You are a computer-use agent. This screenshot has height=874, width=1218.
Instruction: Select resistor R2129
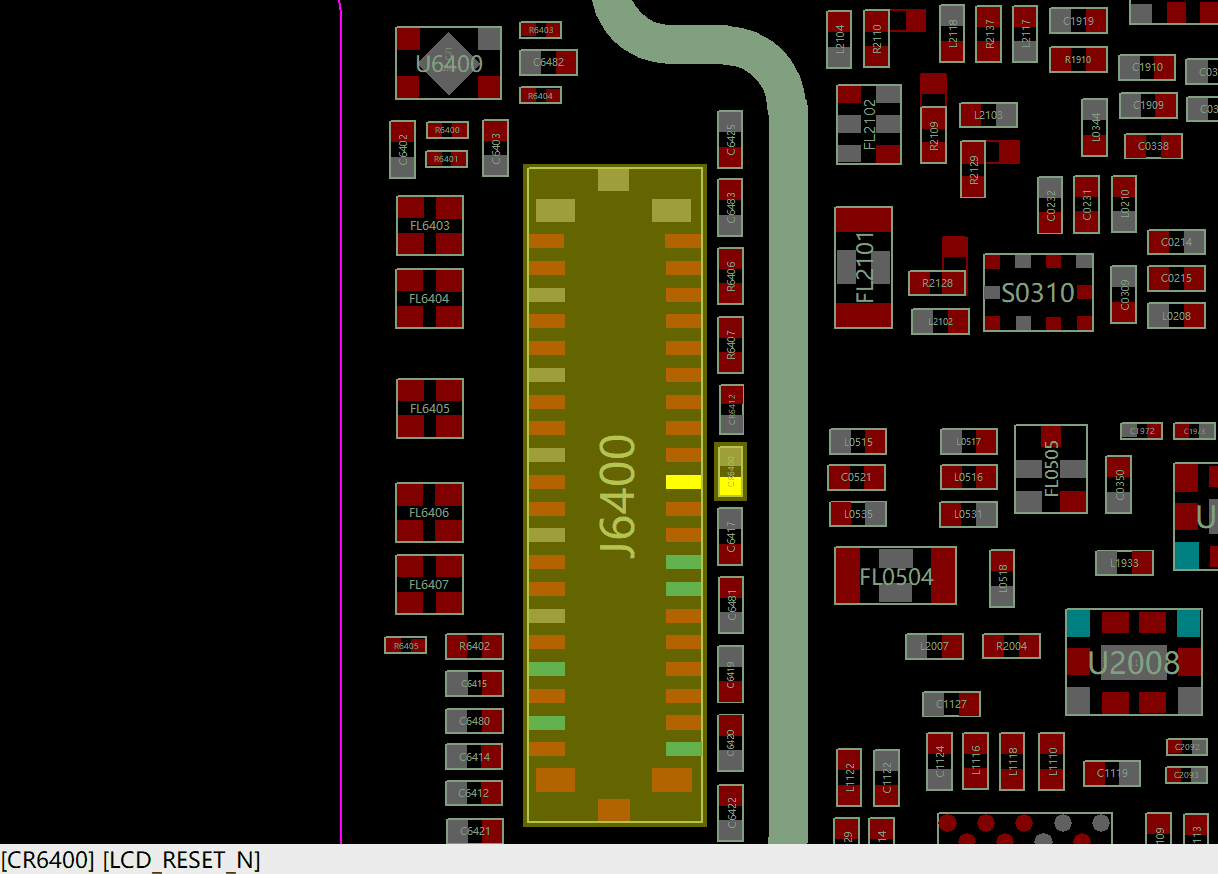(972, 169)
